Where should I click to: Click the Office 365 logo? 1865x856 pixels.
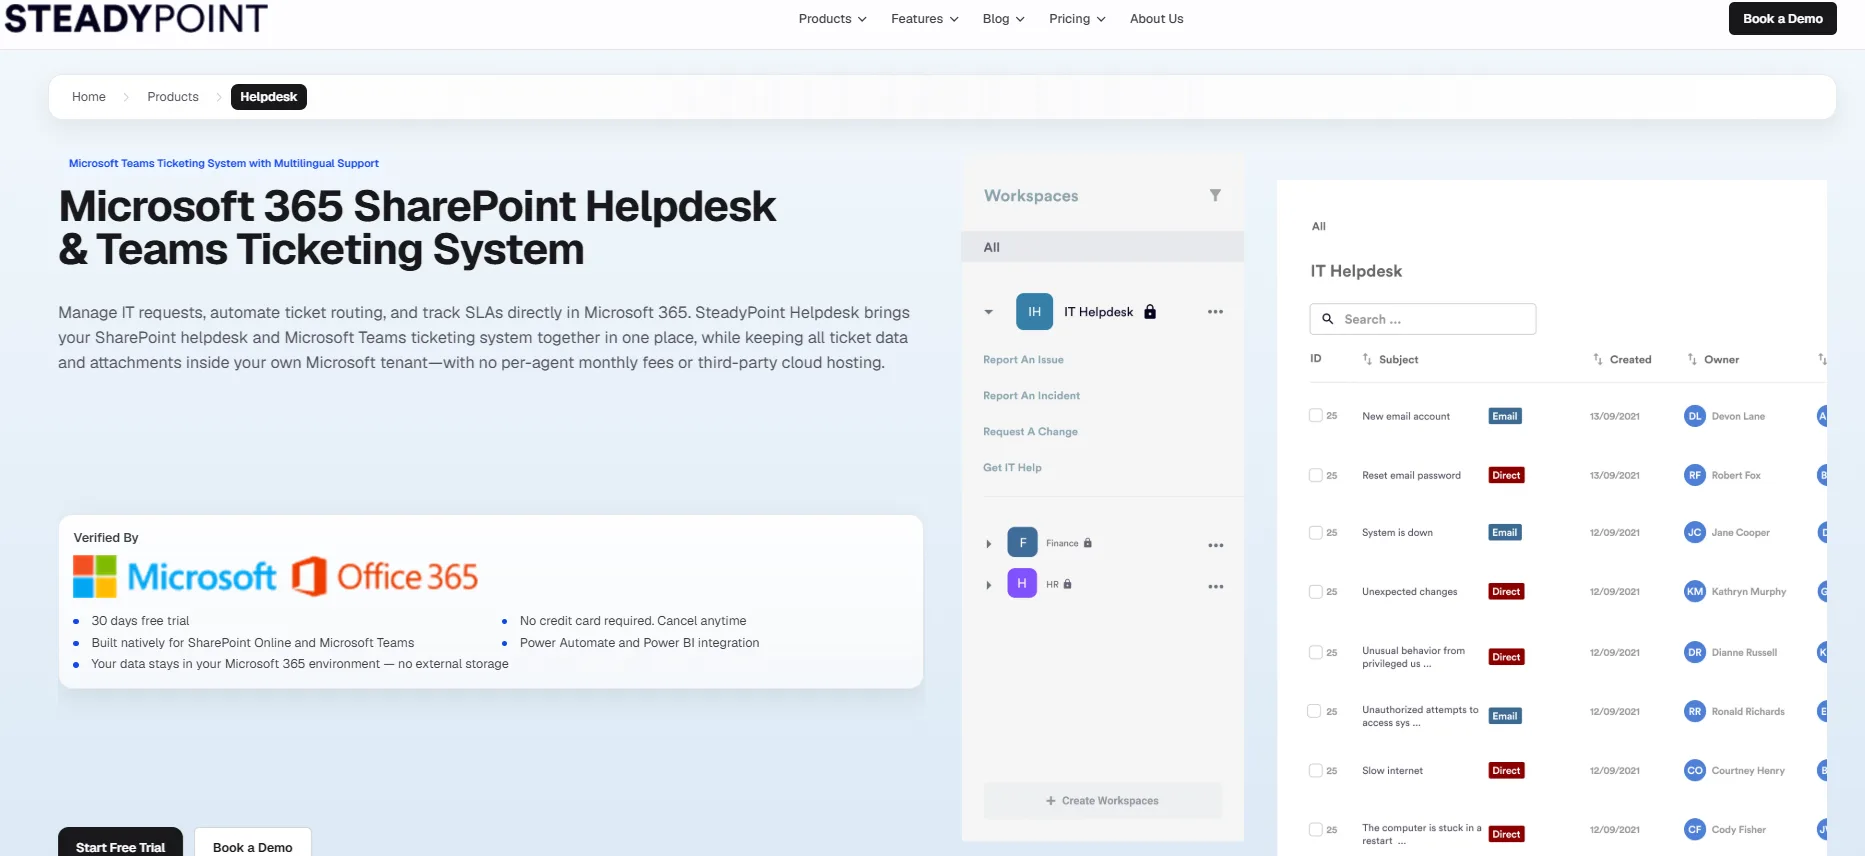coord(385,576)
